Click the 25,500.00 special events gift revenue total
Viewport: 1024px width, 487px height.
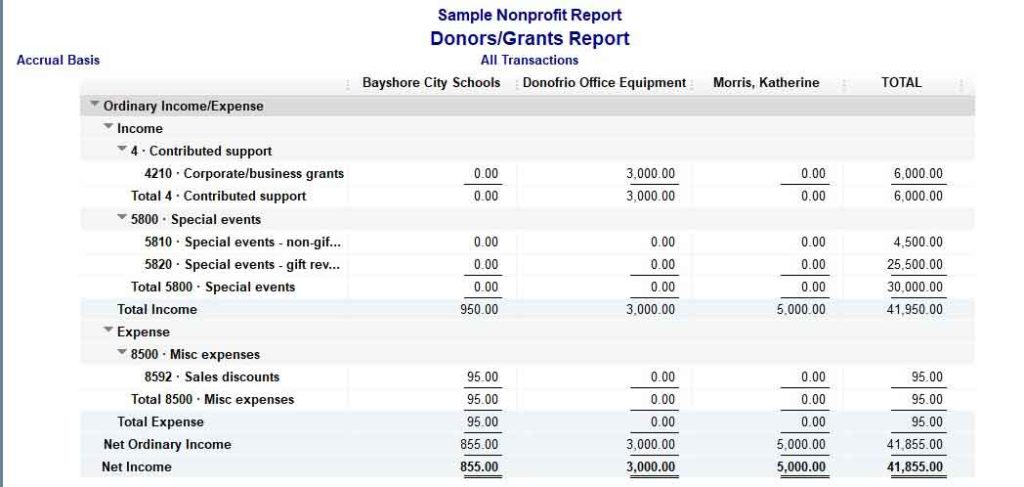(x=917, y=265)
